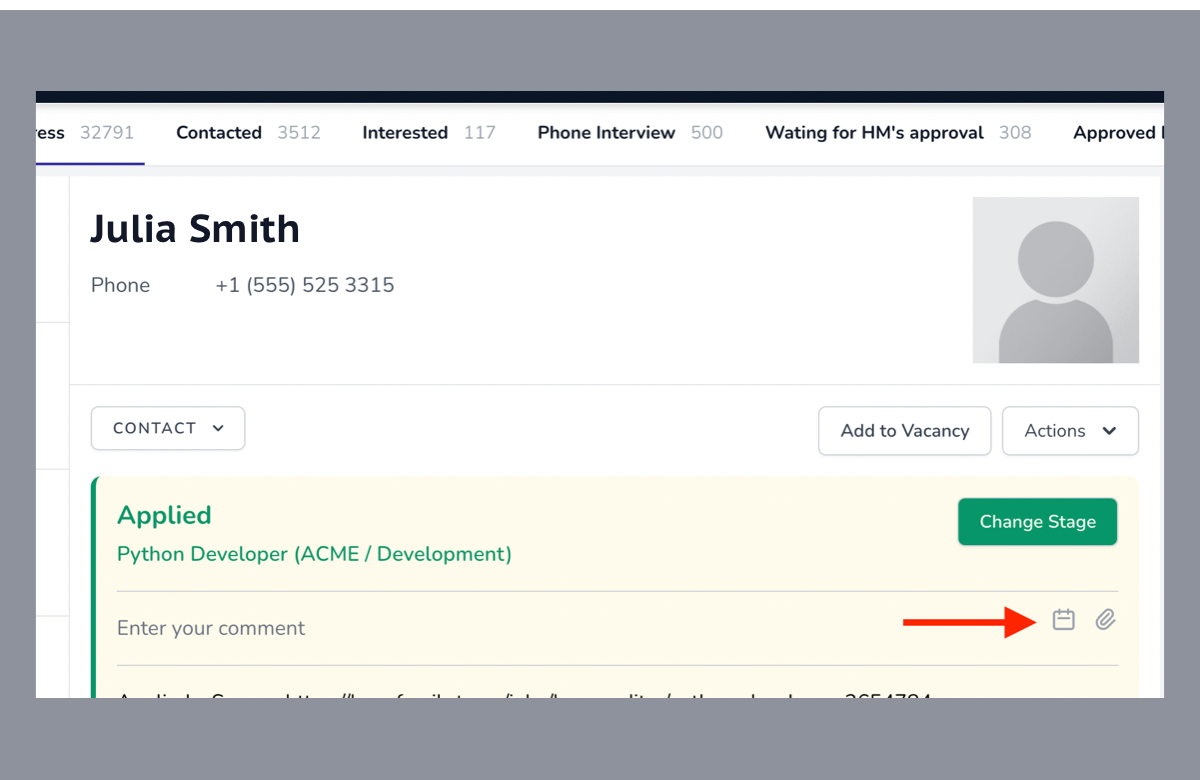Screen dimensions: 1200x780
Task: Click the Add to Vacancy button
Action: coord(904,431)
